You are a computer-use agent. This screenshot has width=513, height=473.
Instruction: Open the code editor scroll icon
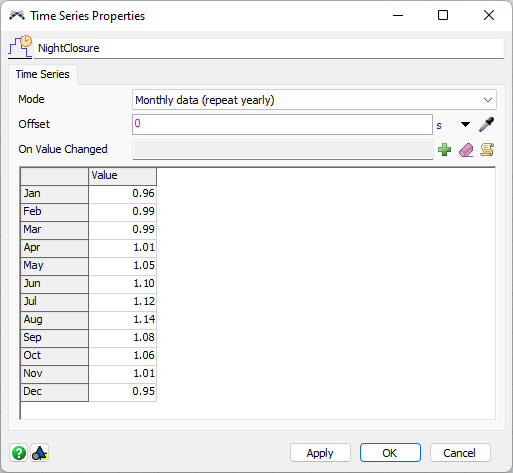487,150
